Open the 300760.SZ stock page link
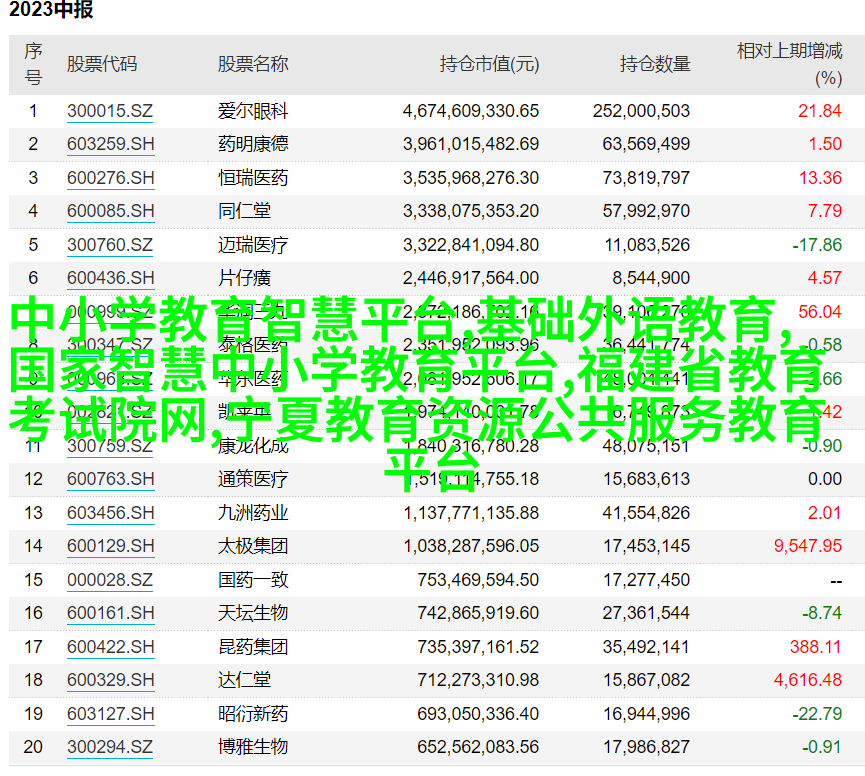This screenshot has width=865, height=776. 110,245
